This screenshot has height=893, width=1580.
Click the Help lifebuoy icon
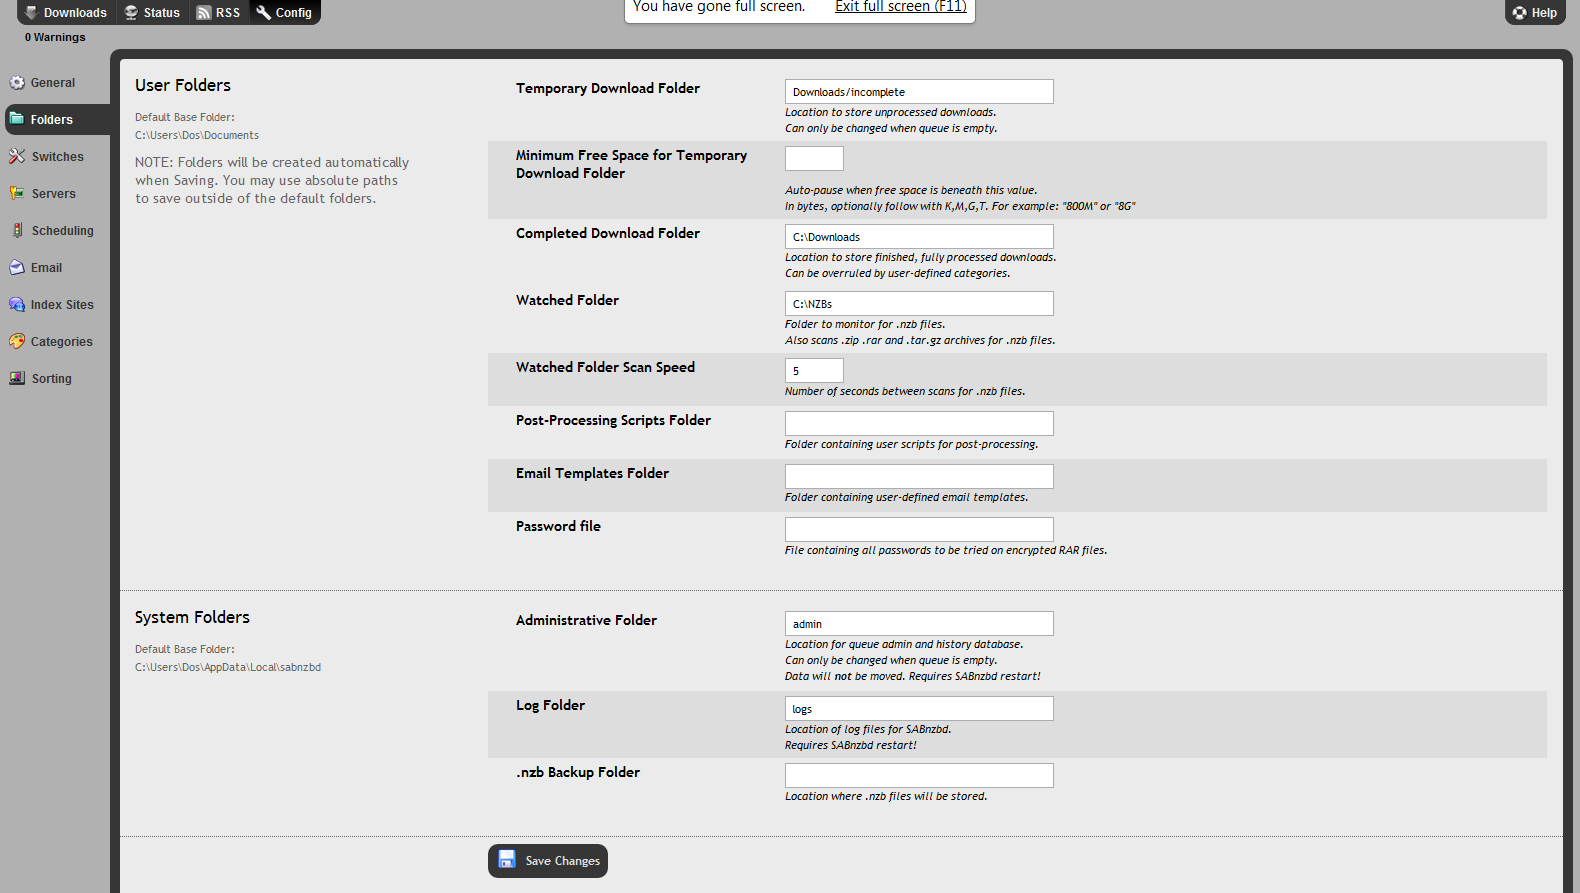pyautogui.click(x=1520, y=13)
